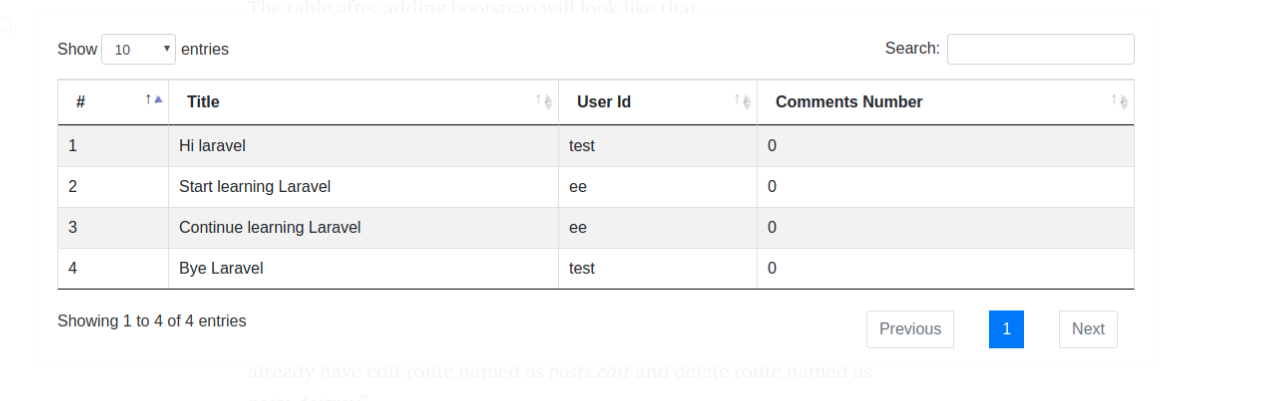Open the entries-per-page dropdown showing 10
This screenshot has width=1264, height=401.
click(x=138, y=49)
